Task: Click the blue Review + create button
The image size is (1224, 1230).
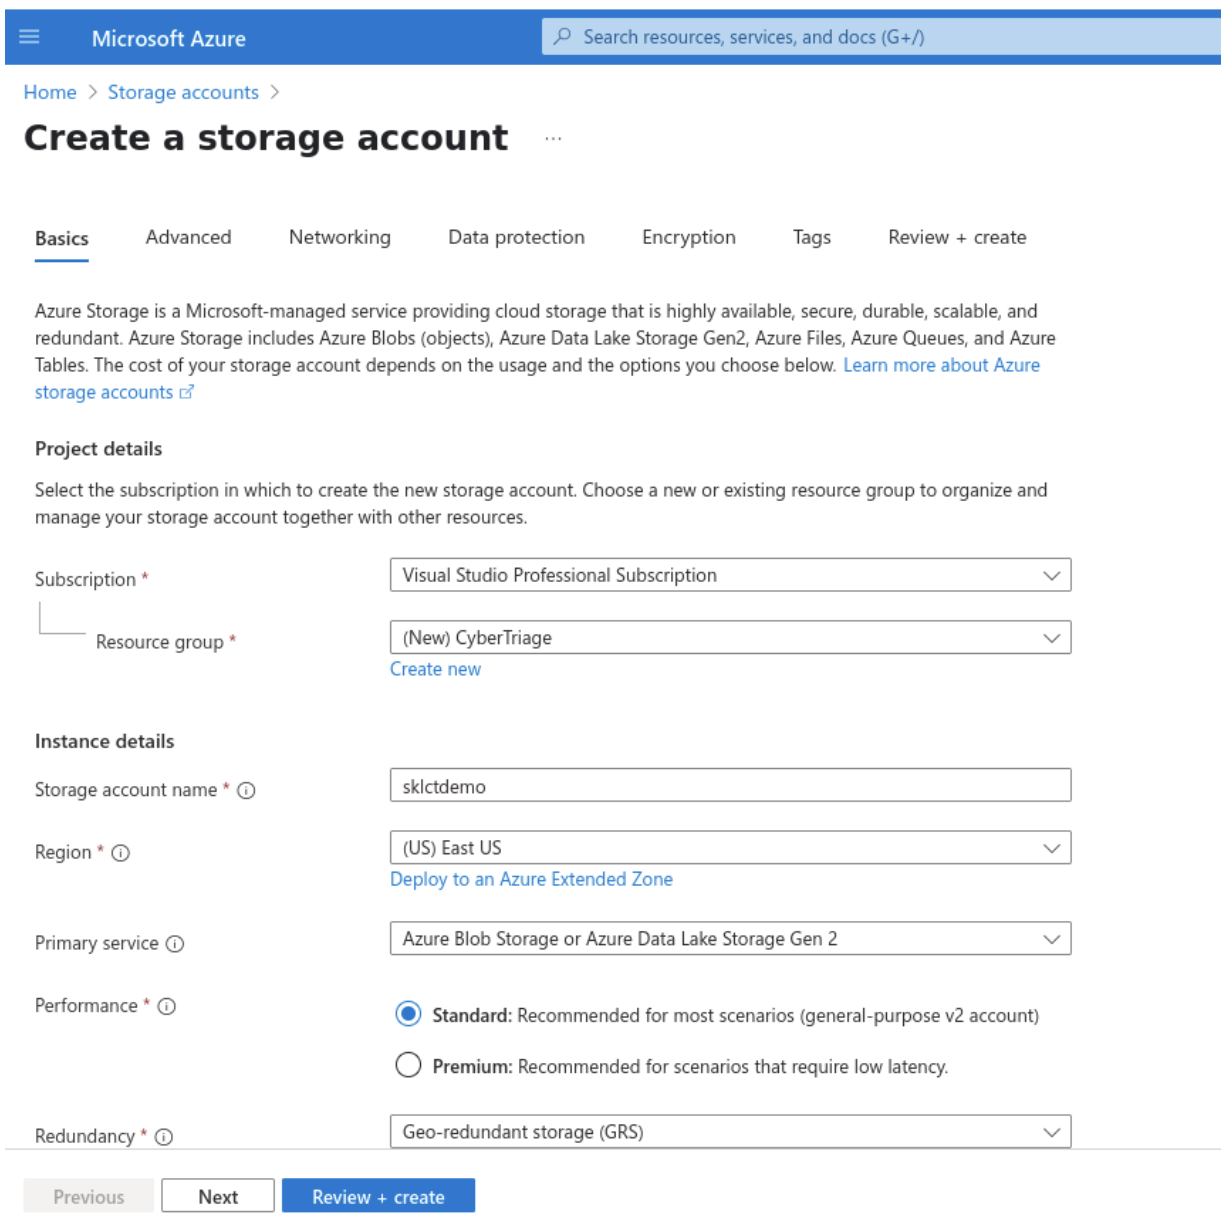Action: [378, 1197]
